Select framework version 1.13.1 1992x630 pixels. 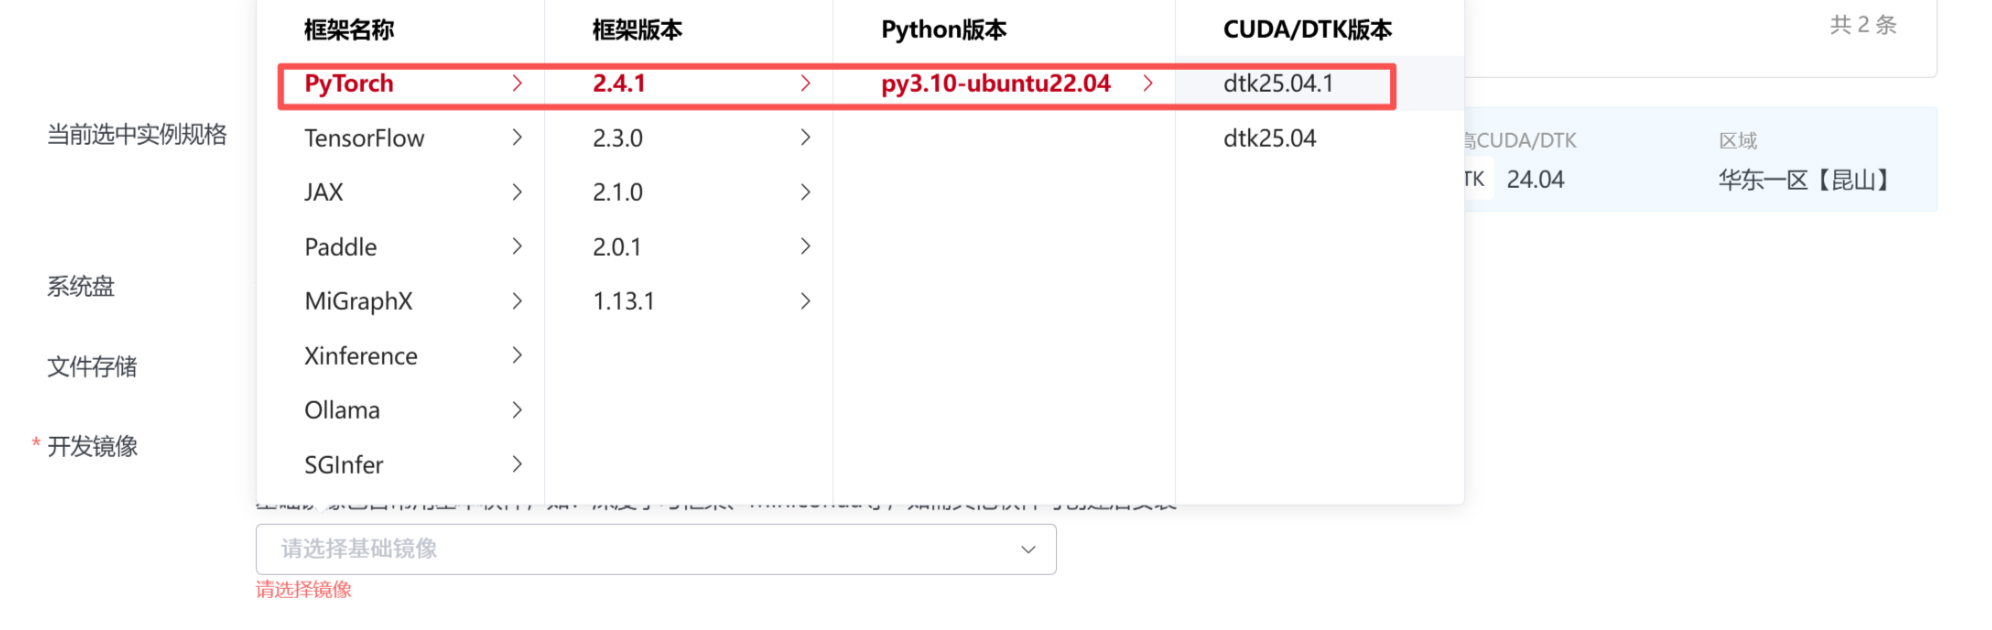click(x=623, y=301)
